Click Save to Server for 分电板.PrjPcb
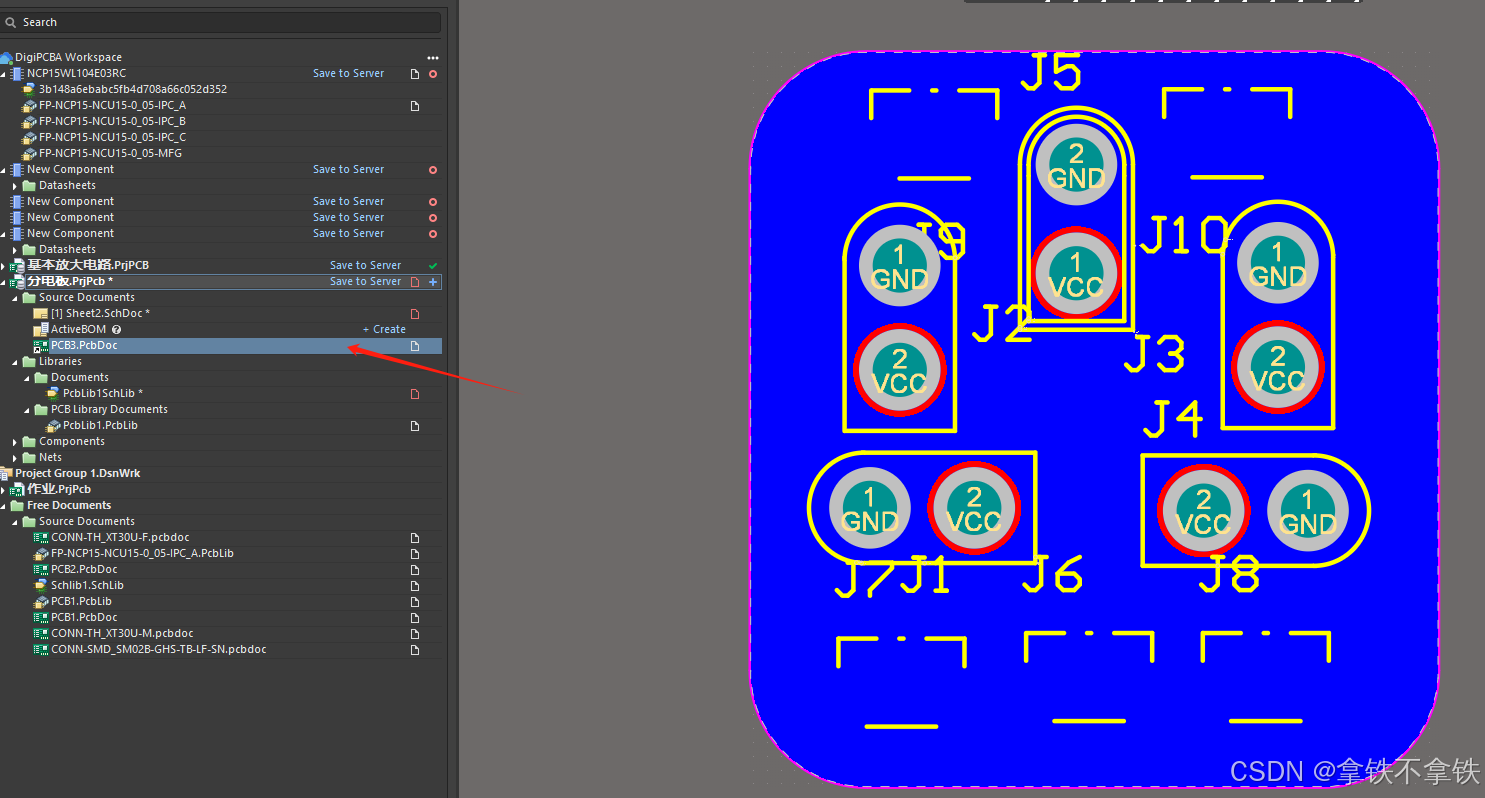 [365, 282]
